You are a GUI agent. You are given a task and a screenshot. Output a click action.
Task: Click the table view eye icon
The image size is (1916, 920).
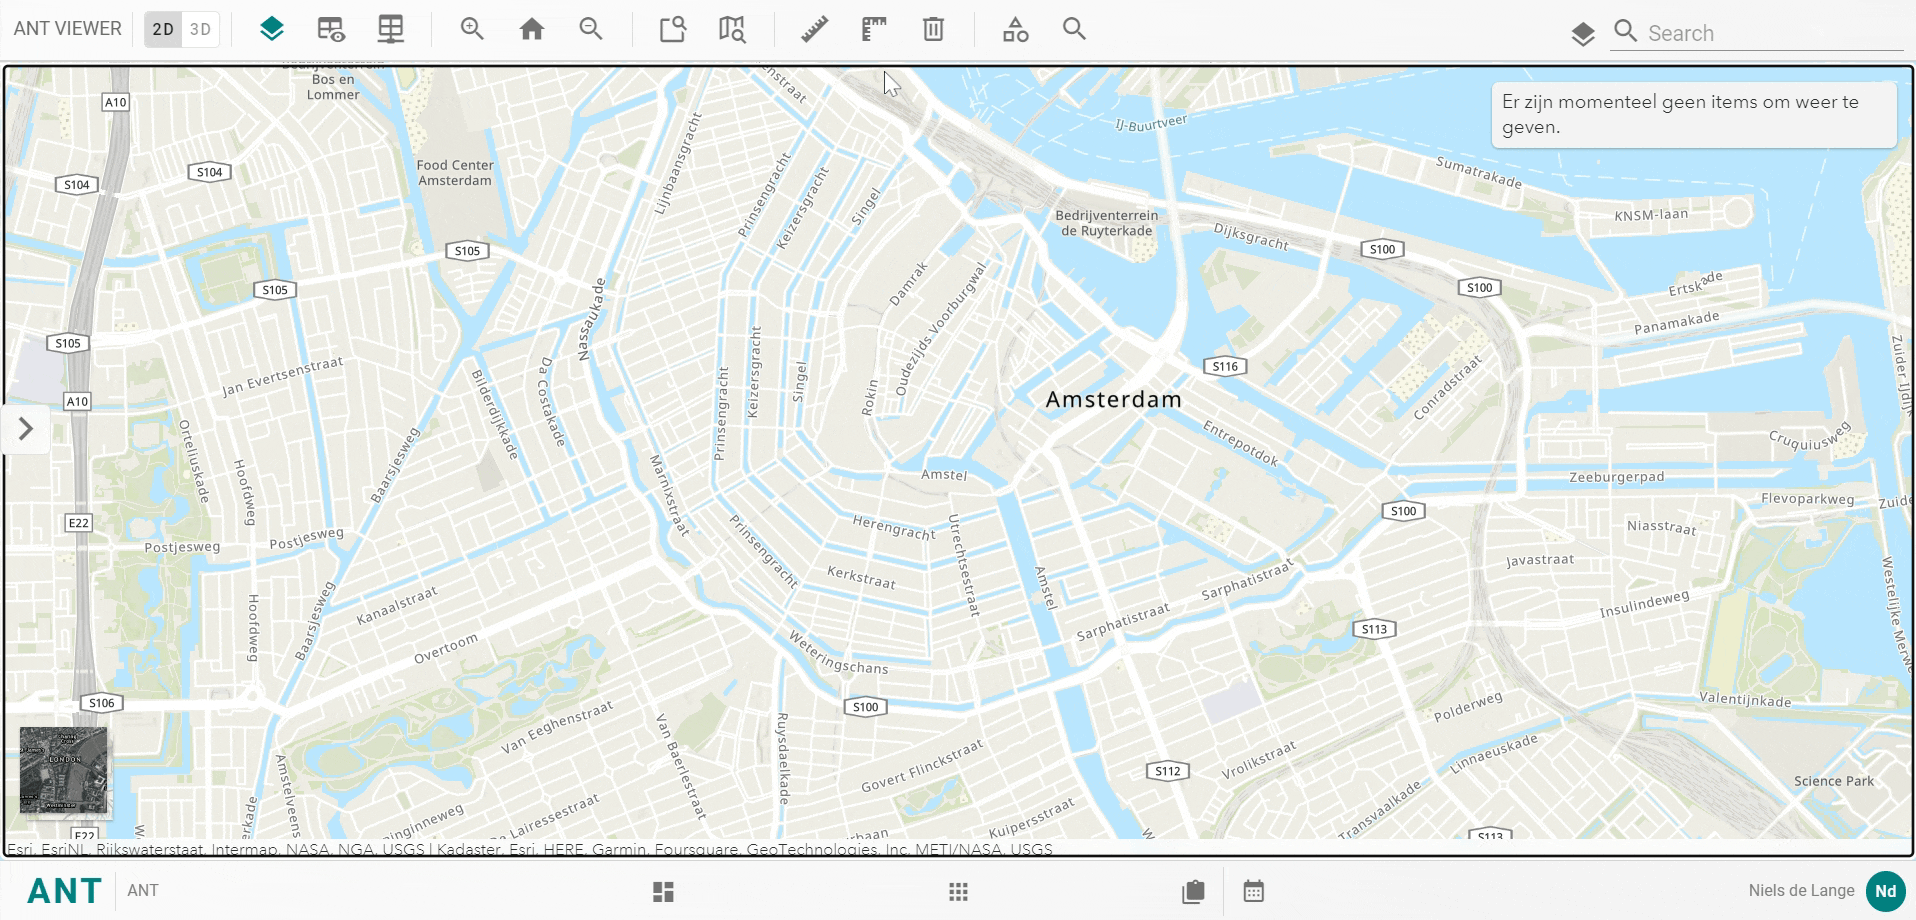pos(331,29)
